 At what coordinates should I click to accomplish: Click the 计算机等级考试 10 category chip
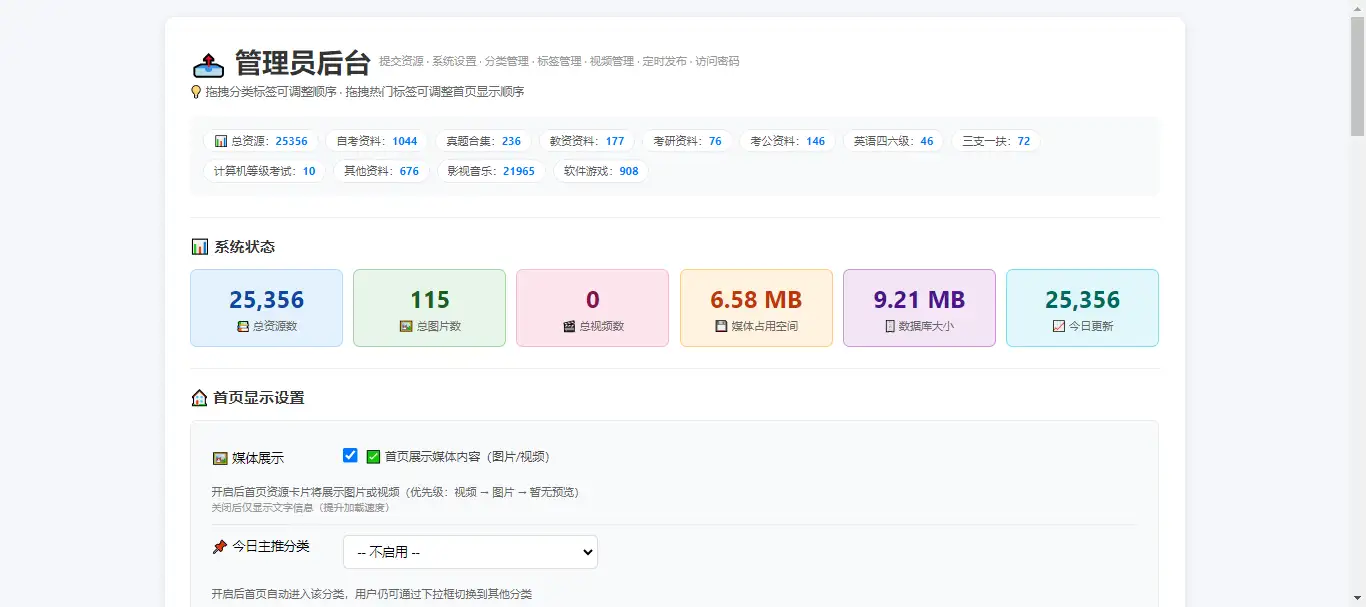[x=264, y=171]
